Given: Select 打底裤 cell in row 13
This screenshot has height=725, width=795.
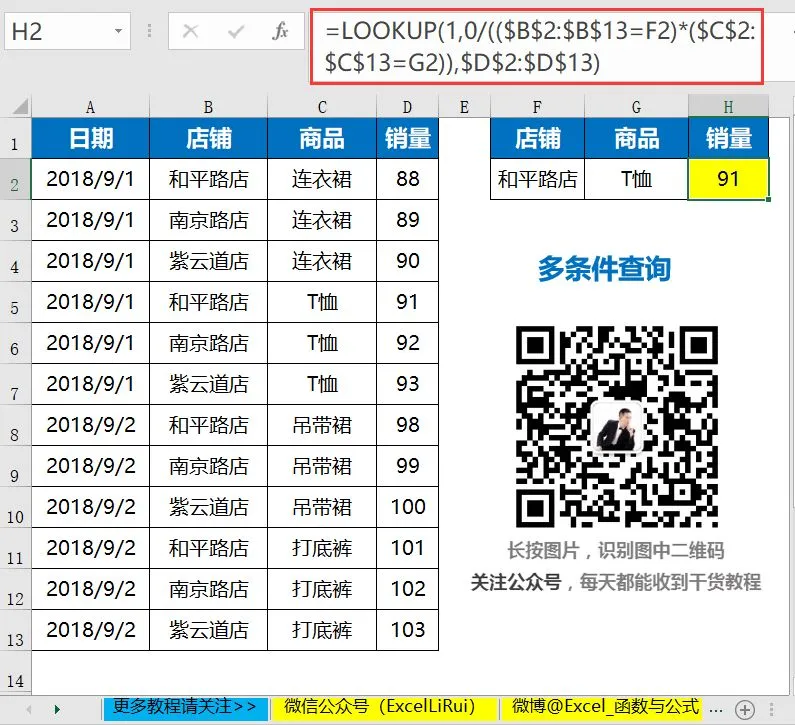Looking at the screenshot, I should pos(322,630).
